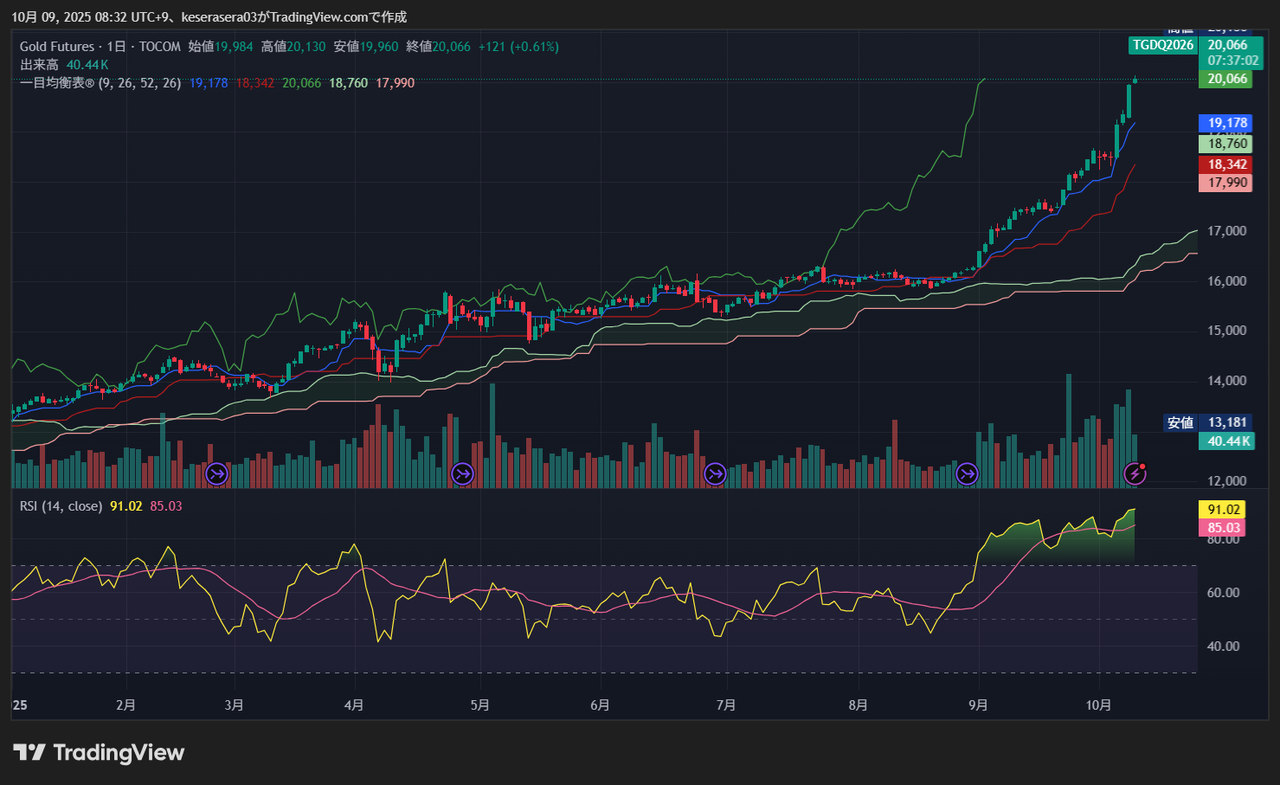Screen dimensions: 1280x785
Task: Click the purple lightning bolt icon in October
Action: 1134,474
